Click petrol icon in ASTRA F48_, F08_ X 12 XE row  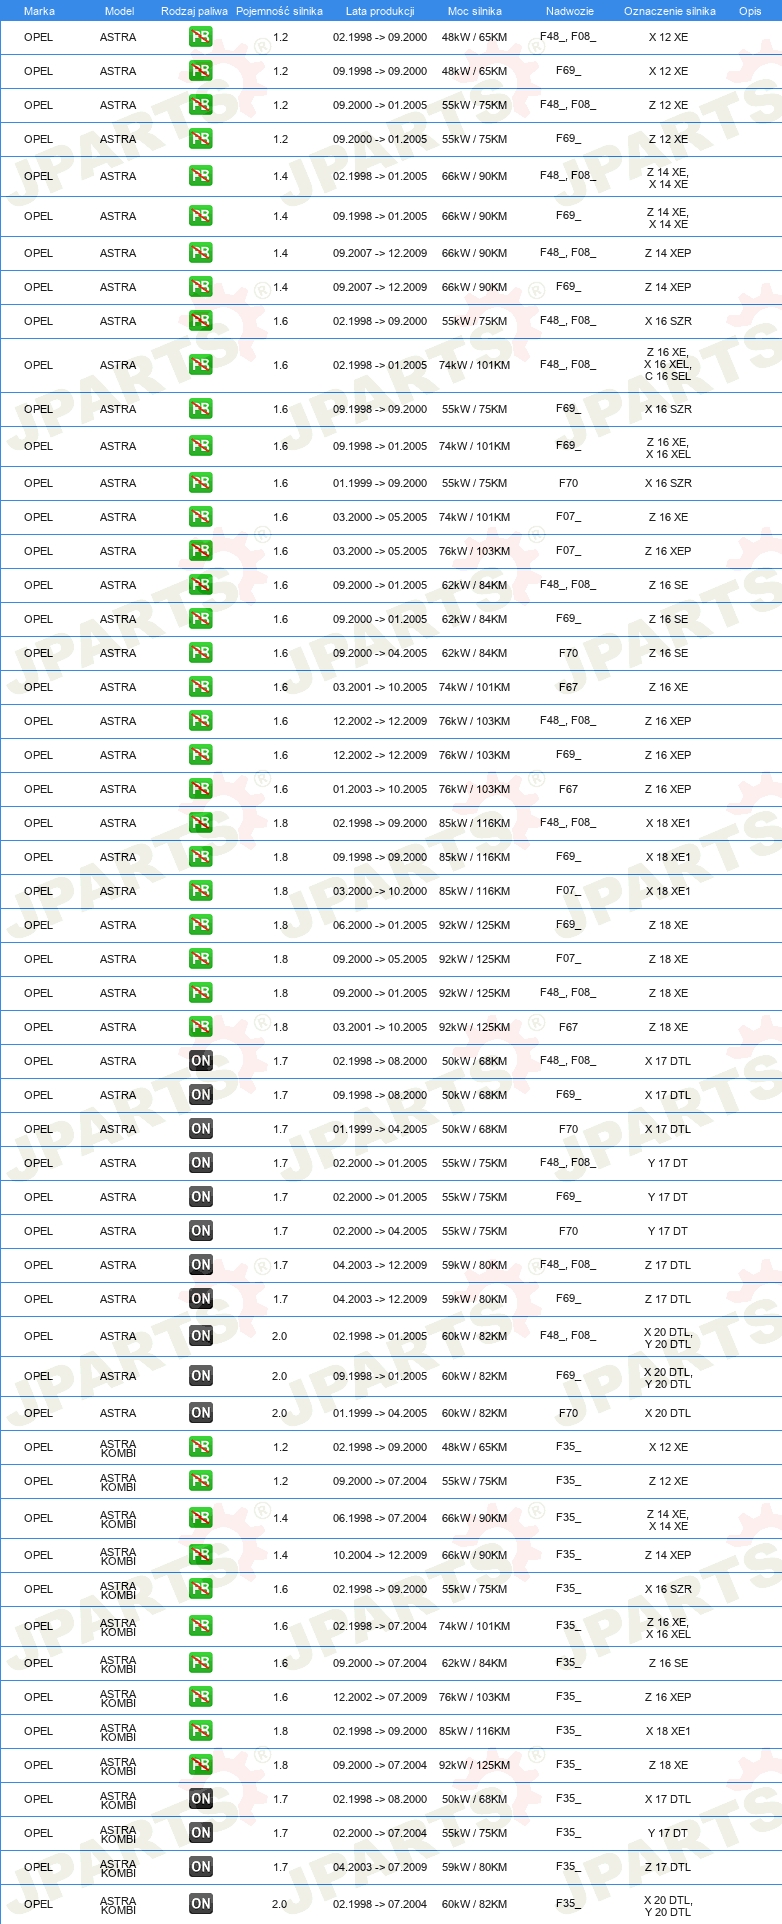200,37
